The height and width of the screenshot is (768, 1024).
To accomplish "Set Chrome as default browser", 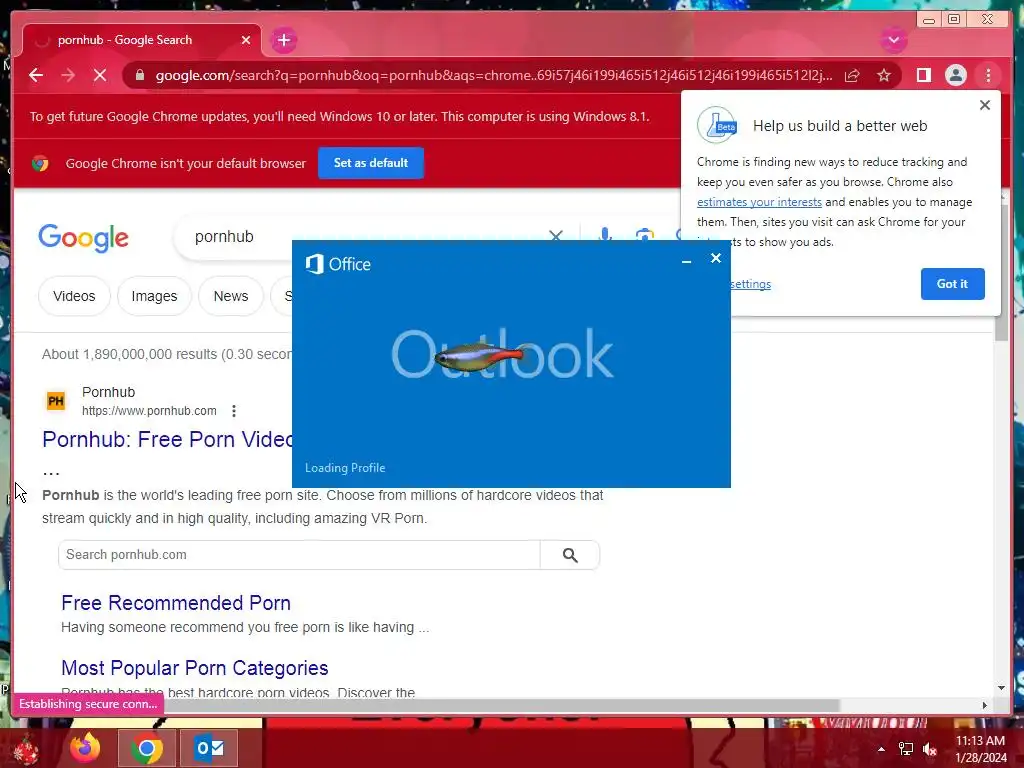I will 371,163.
